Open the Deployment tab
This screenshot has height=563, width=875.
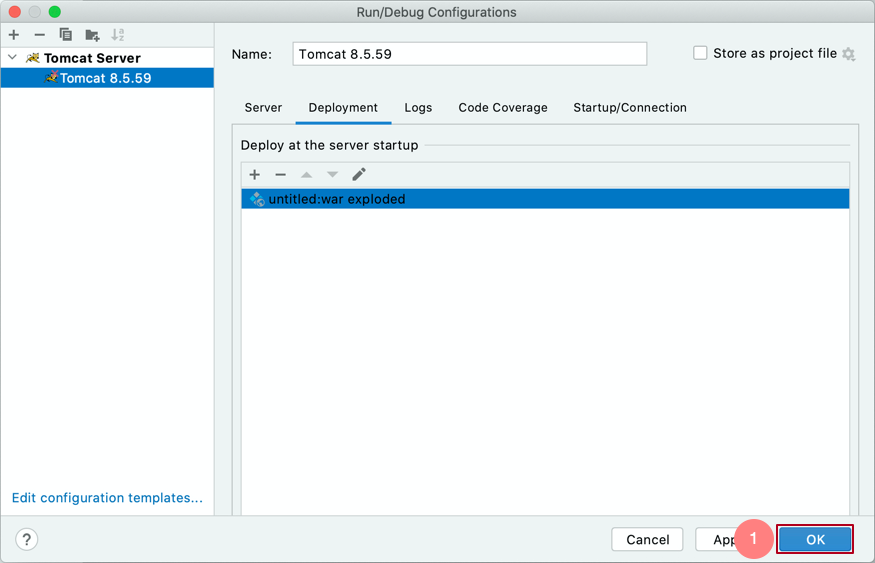click(343, 108)
